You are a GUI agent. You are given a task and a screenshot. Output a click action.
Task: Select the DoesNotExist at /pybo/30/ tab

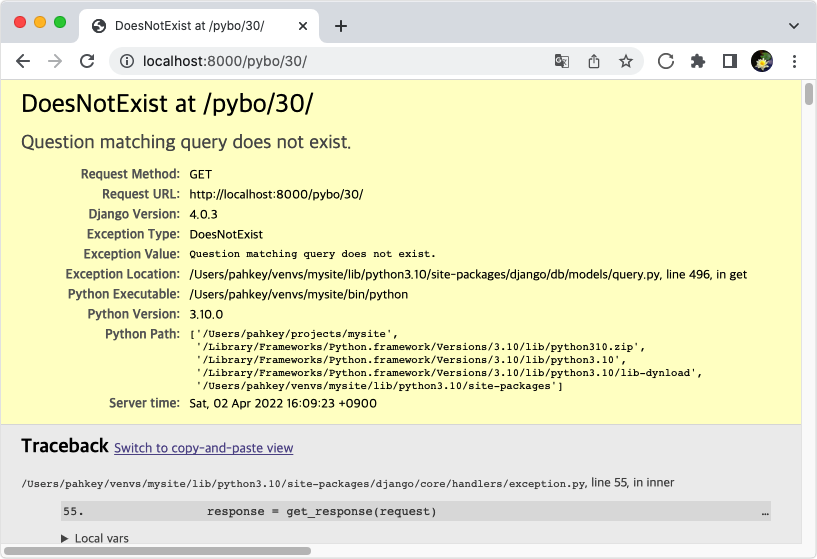pyautogui.click(x=198, y=26)
